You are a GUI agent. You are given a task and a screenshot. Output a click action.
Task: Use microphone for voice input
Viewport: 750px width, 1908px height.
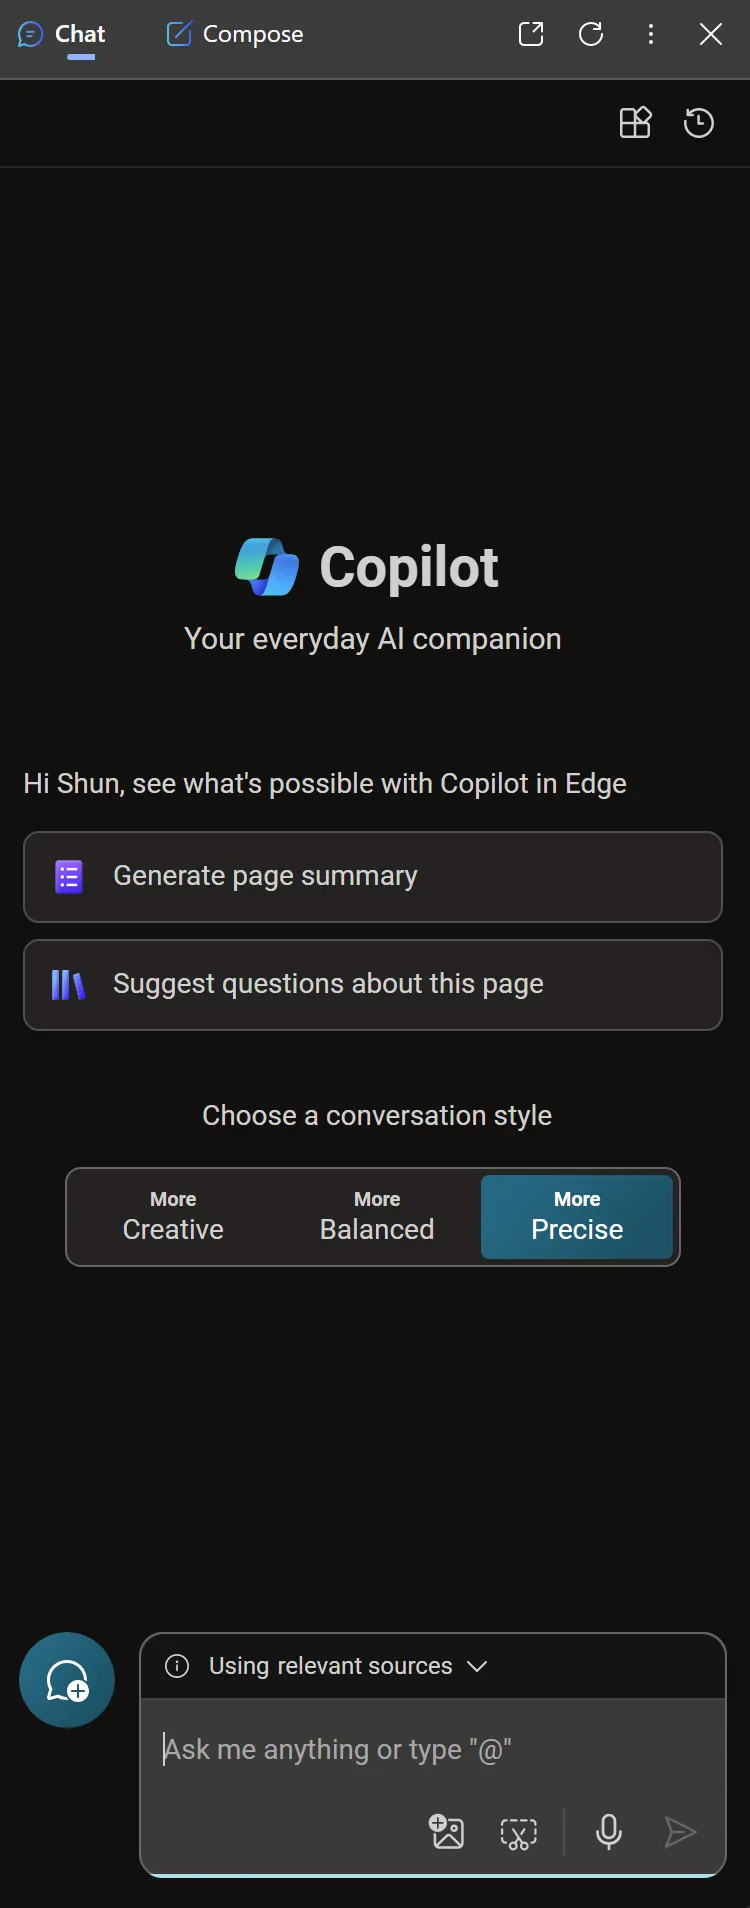pos(608,1832)
